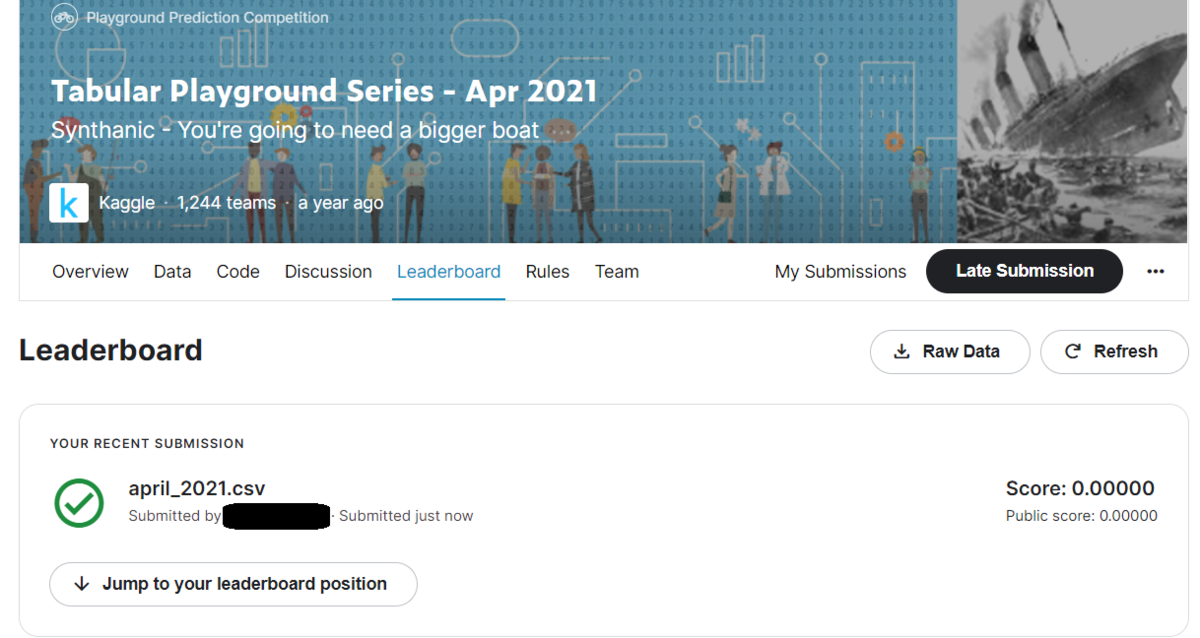Screen dimensions: 1200x638
Task: Open the three-dot more options menu
Action: [1155, 271]
